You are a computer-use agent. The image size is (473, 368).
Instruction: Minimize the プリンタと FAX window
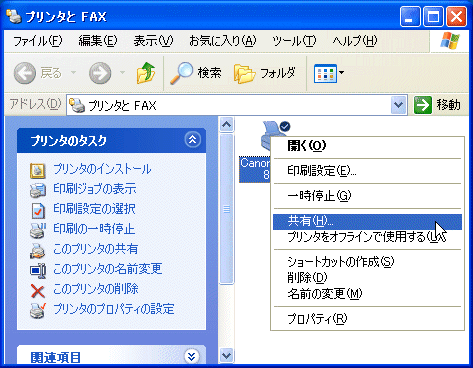coord(410,16)
